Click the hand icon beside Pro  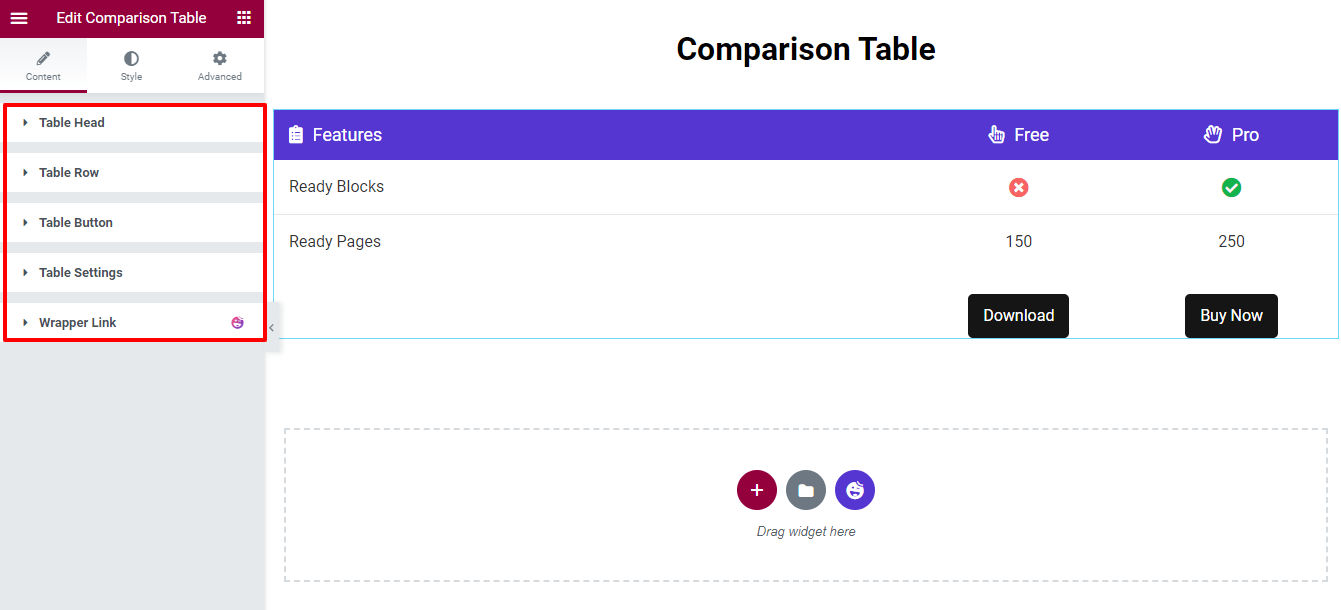pyautogui.click(x=1212, y=134)
